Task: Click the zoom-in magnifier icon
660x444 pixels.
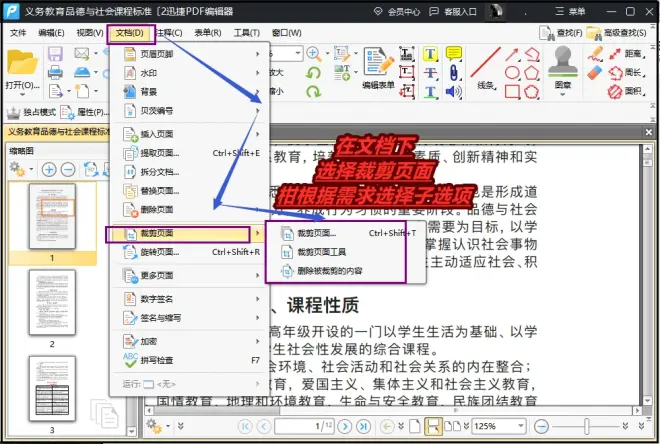Action: 314,53
